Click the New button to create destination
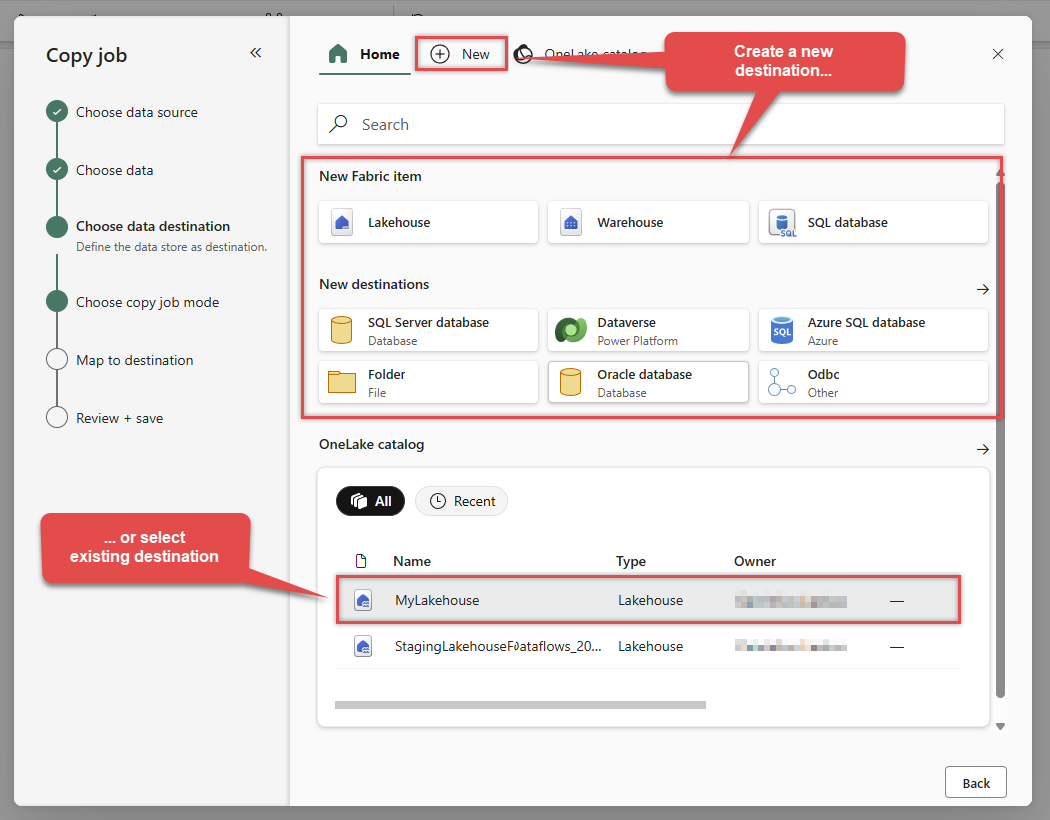Viewport: 1050px width, 820px height. point(461,54)
